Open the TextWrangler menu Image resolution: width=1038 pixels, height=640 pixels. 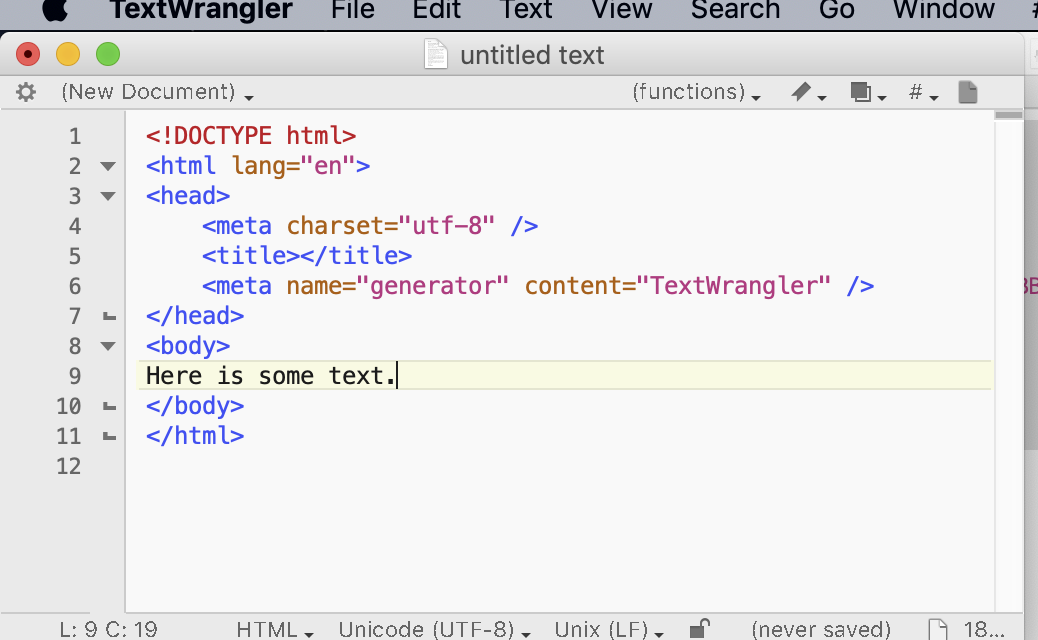tap(205, 11)
